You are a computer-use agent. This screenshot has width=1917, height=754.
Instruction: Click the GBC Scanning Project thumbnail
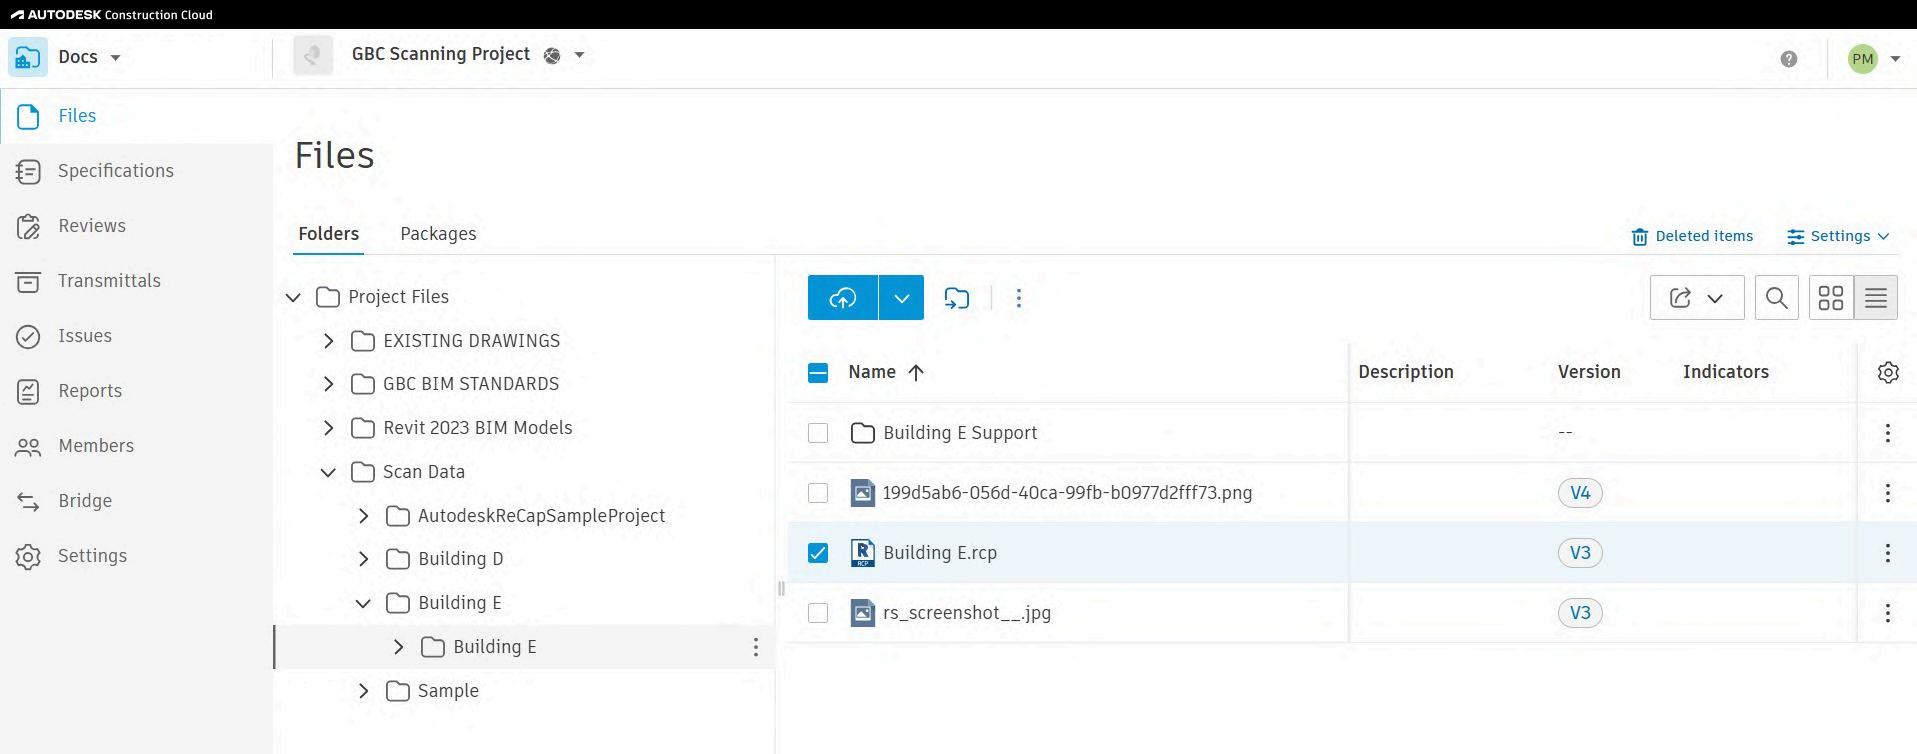coord(313,56)
